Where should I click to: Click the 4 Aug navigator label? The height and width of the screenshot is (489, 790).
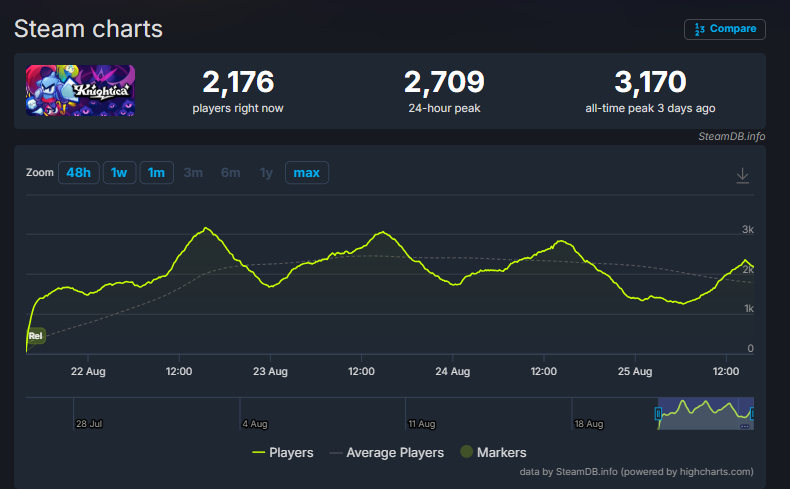pos(255,424)
